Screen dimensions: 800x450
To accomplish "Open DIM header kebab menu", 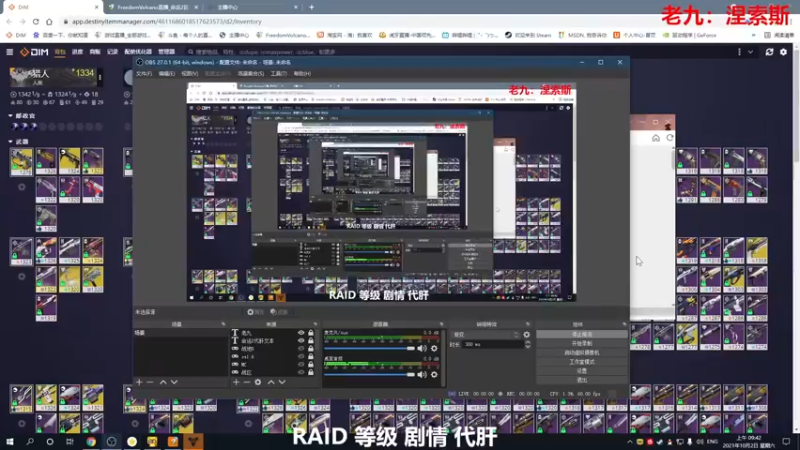I will [739, 52].
